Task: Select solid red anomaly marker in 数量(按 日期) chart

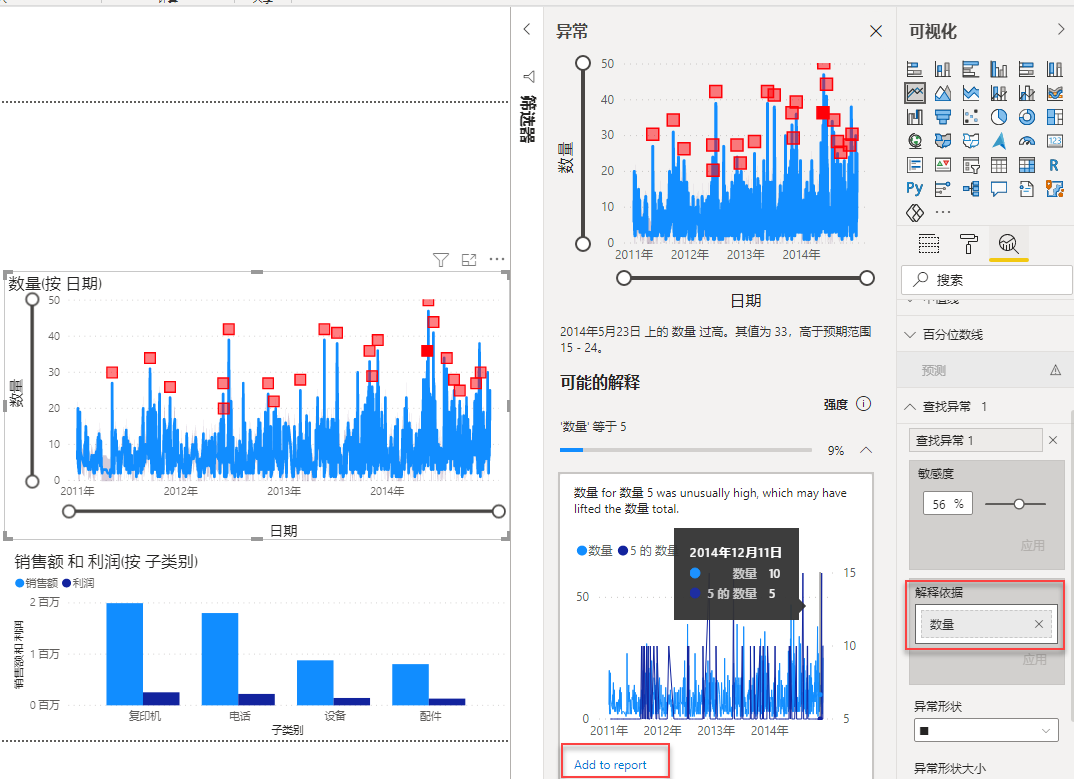Action: tap(427, 351)
